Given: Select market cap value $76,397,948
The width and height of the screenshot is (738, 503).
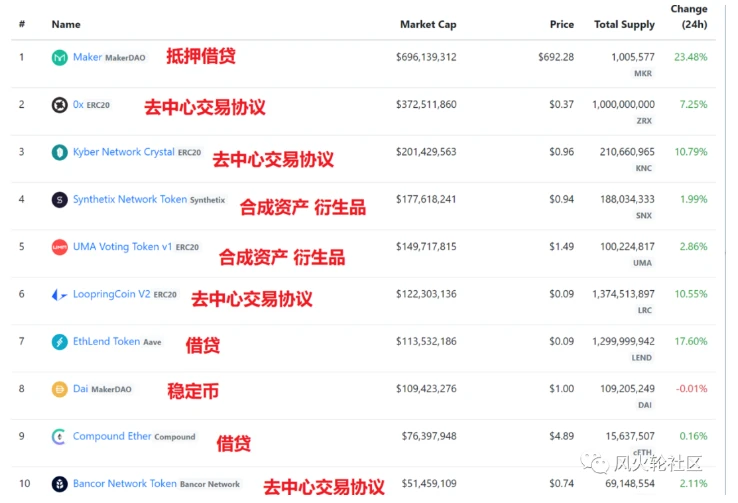Looking at the screenshot, I should (429, 436).
